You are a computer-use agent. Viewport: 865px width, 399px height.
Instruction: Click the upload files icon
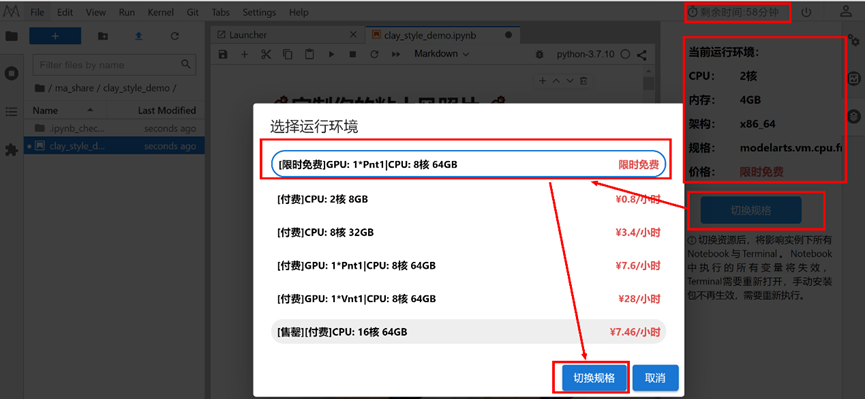(138, 36)
